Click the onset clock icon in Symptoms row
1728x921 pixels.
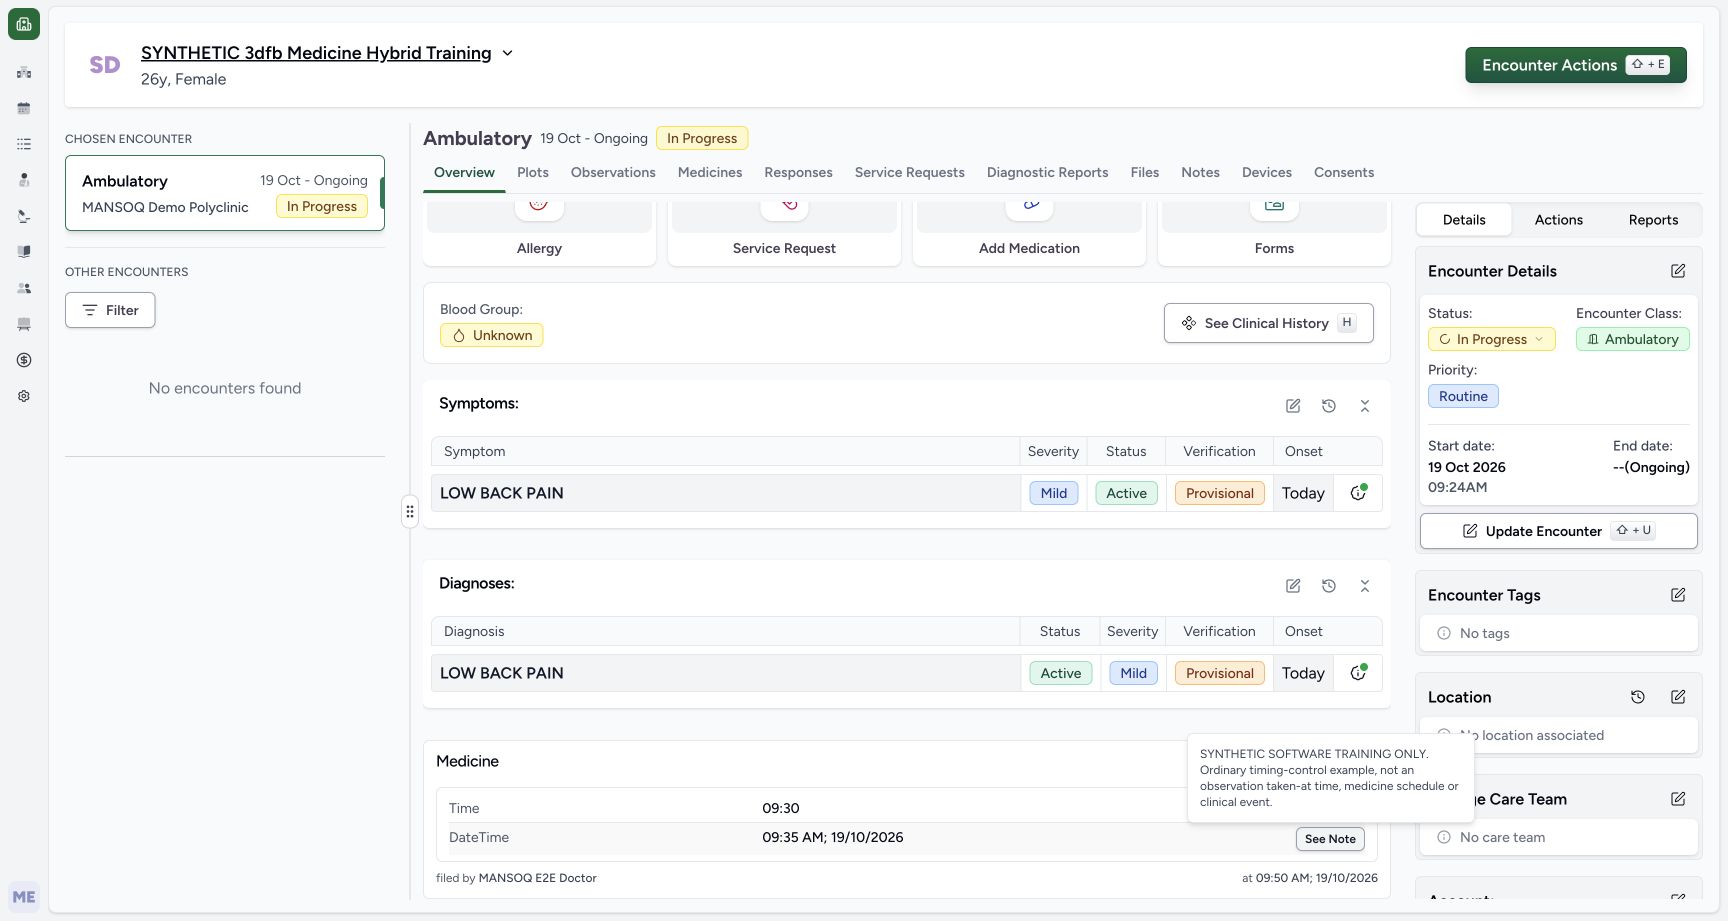[1358, 493]
